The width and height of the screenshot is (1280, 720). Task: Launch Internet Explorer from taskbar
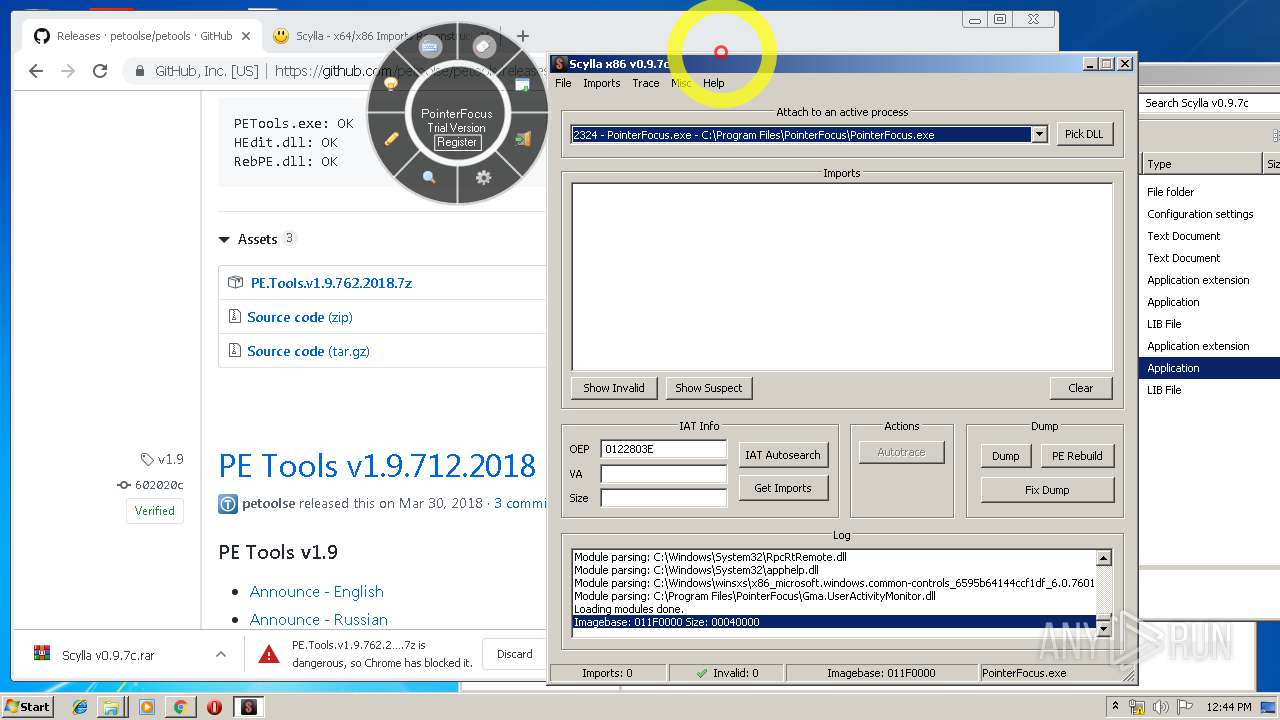(x=80, y=707)
